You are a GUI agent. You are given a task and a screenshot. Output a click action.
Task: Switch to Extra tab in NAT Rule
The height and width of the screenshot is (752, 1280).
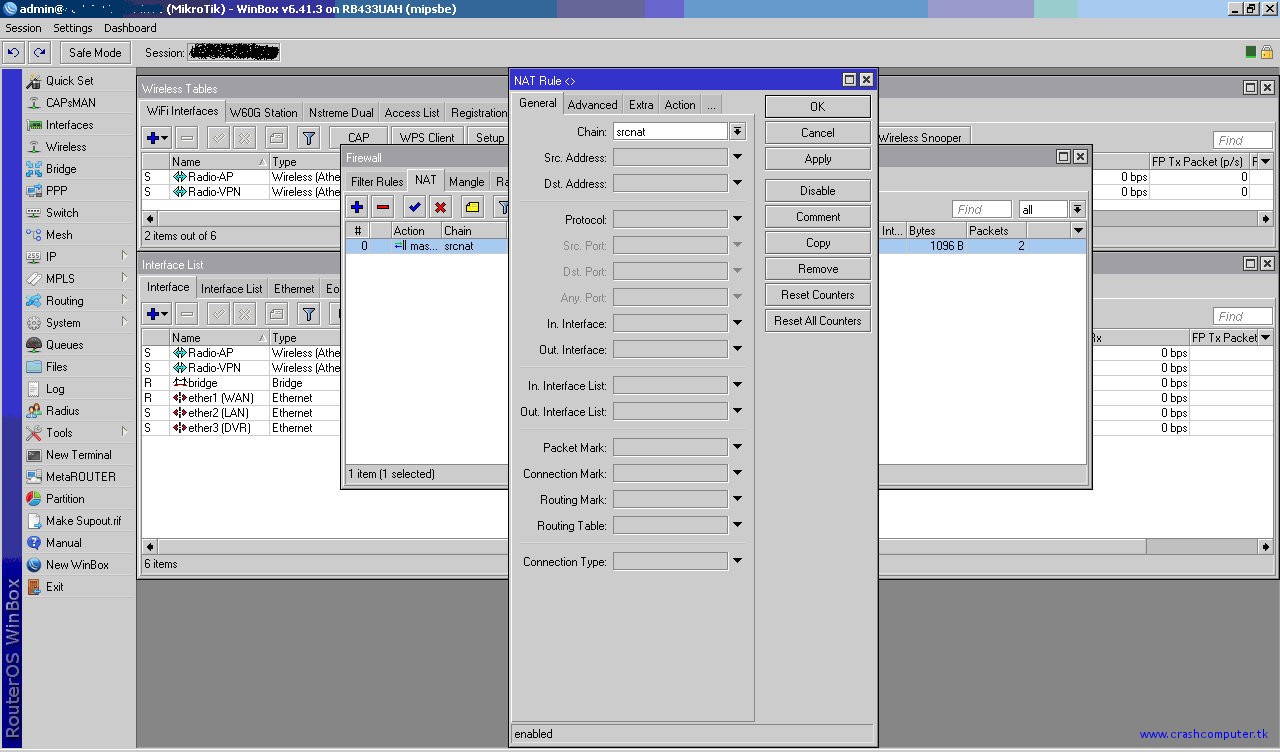point(641,105)
